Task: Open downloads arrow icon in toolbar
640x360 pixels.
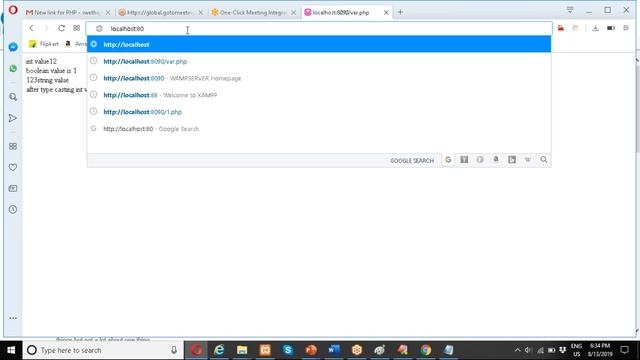Action: coord(596,28)
